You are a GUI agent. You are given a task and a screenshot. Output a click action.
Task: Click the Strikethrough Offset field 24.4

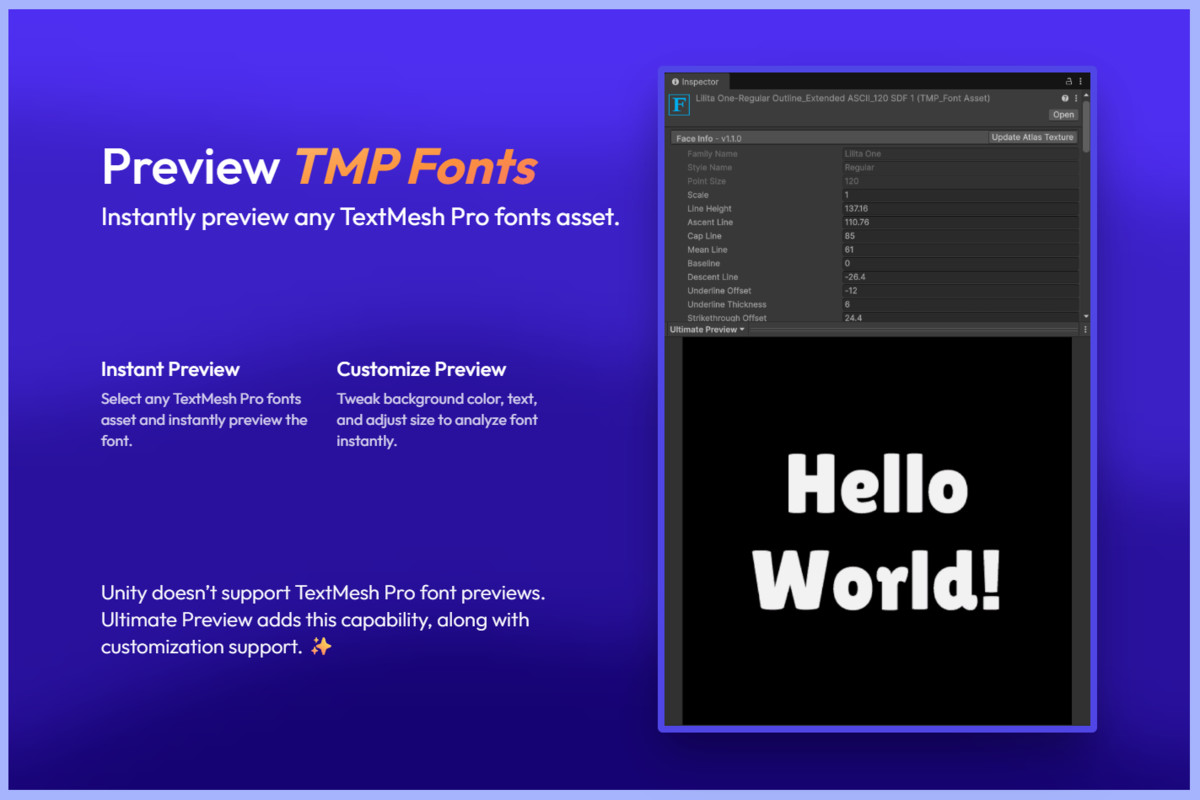[960, 318]
